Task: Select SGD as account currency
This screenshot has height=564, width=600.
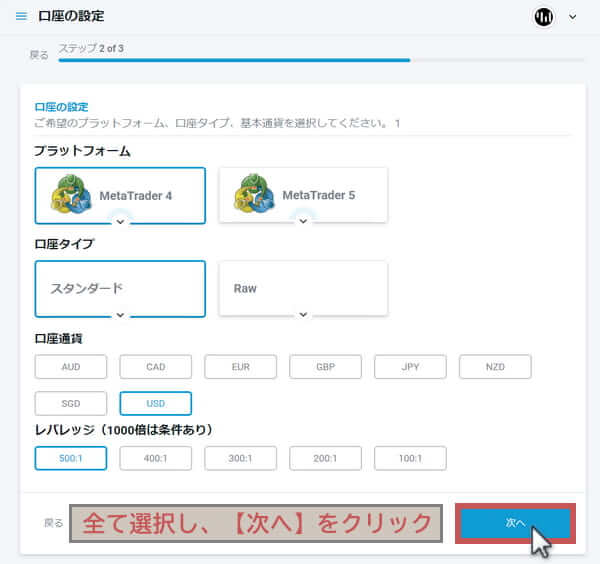Action: tap(71, 403)
